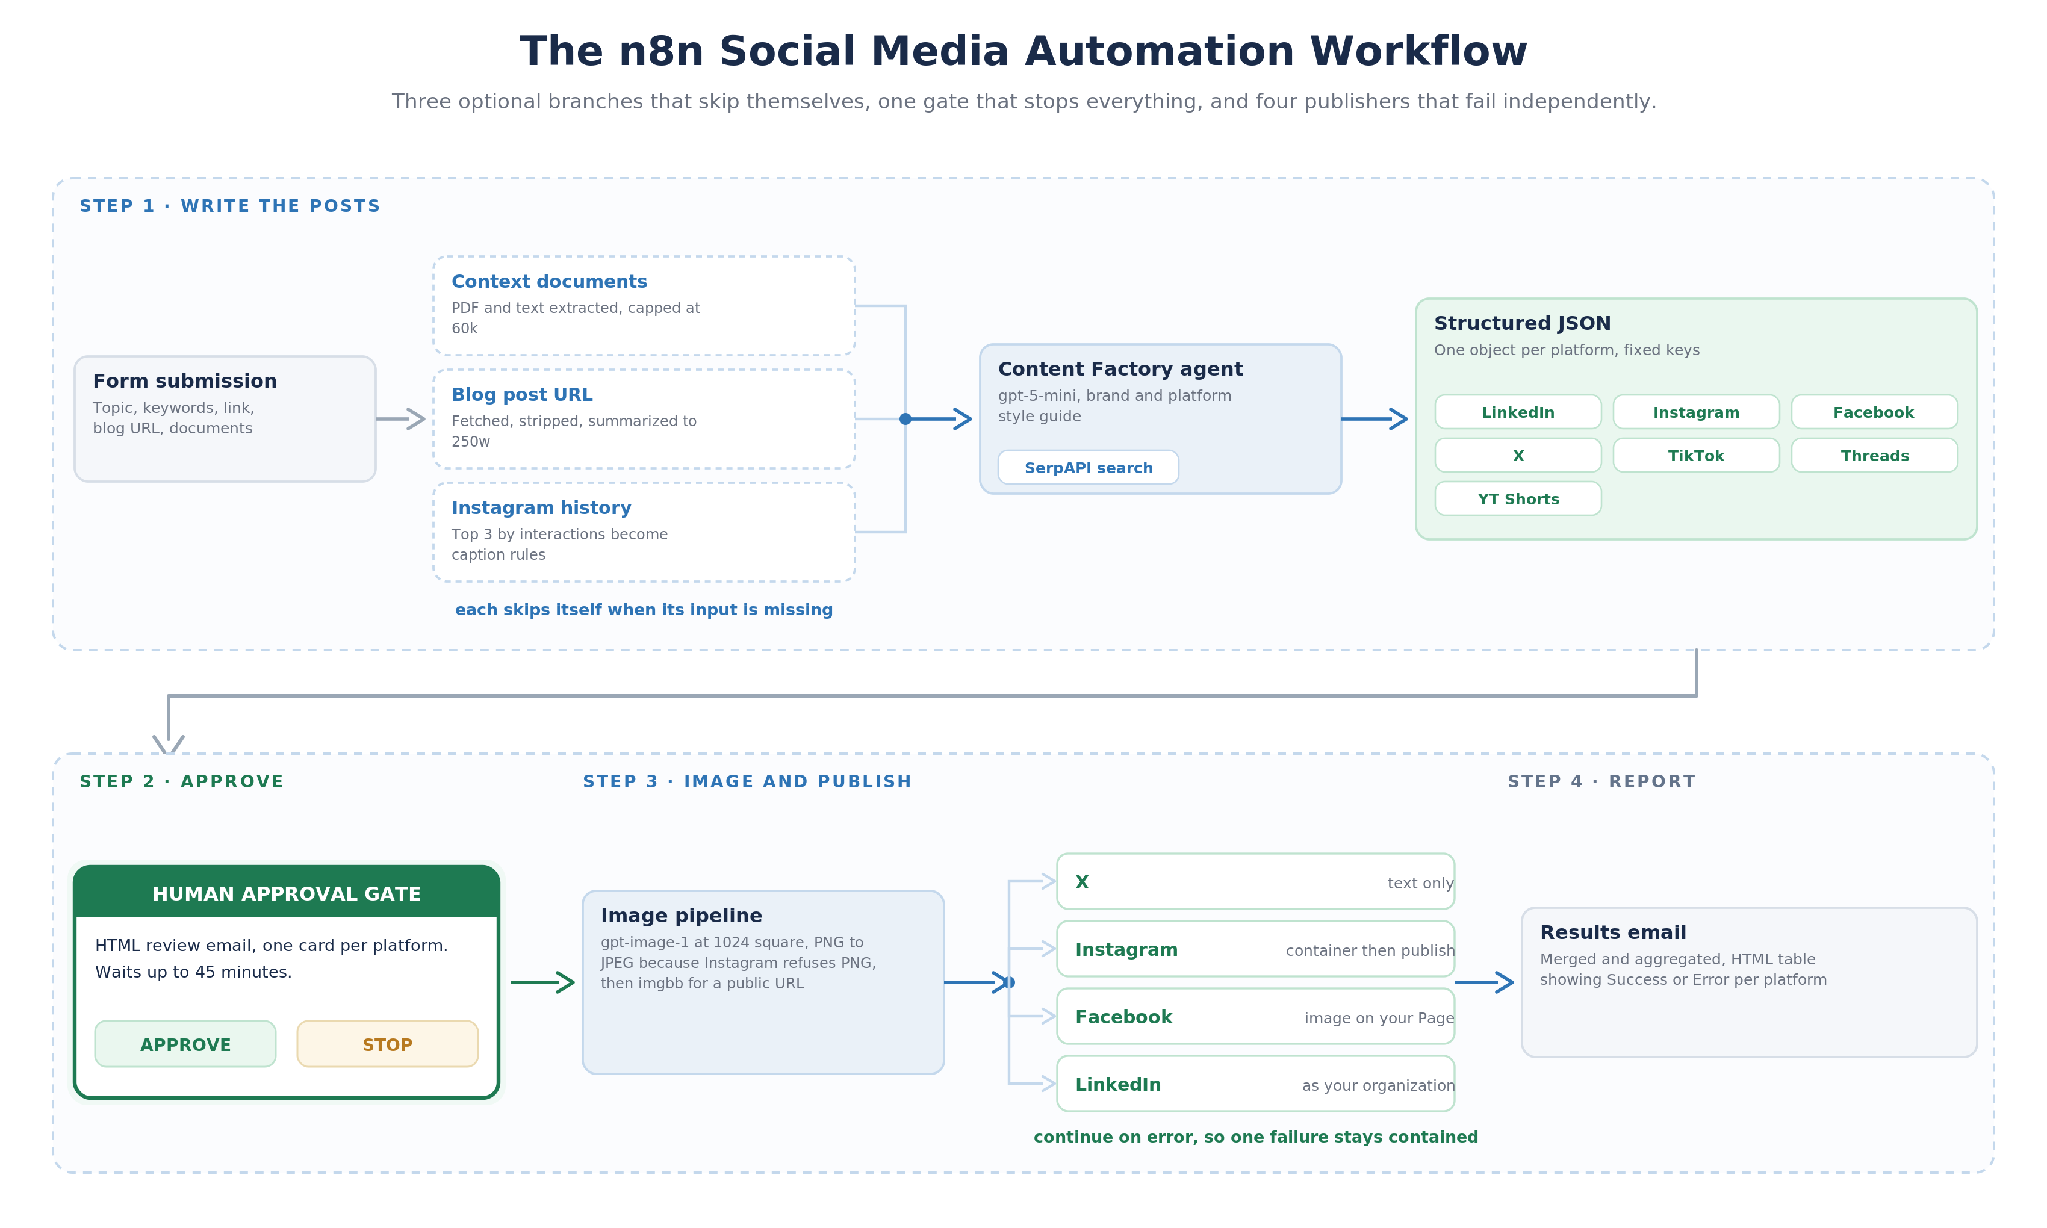The width and height of the screenshot is (2047, 1228).
Task: Click 'Top 3 by interactions become caption rules'
Action: [x=559, y=544]
